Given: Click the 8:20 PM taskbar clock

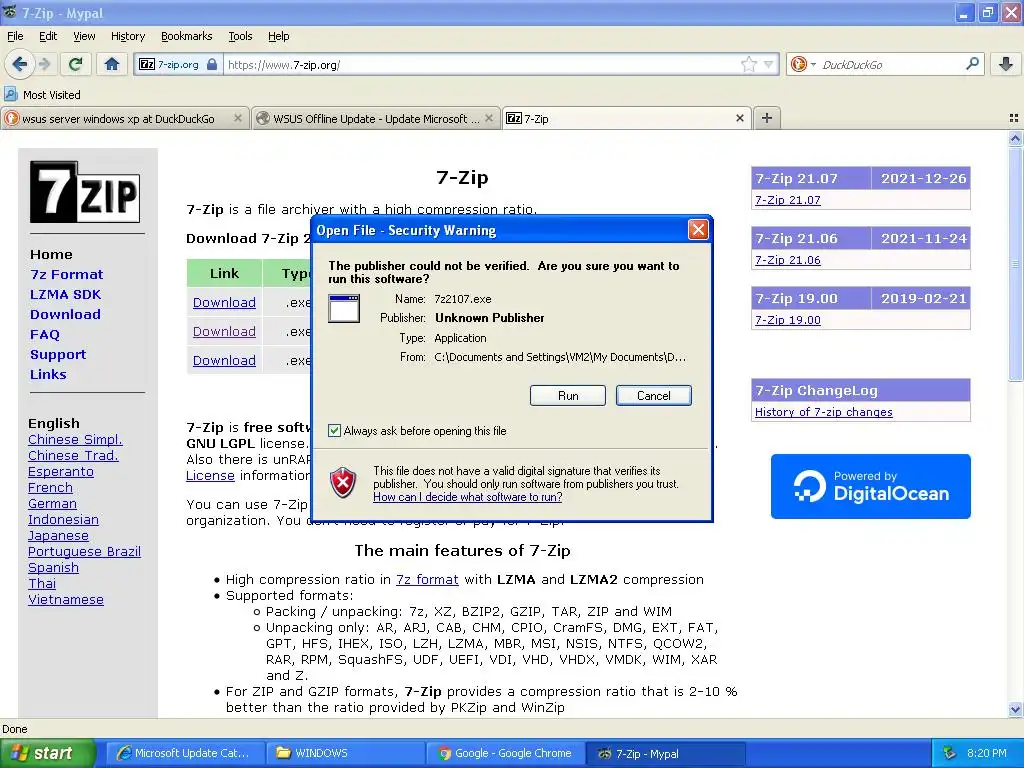Looking at the screenshot, I should pyautogui.click(x=986, y=753).
